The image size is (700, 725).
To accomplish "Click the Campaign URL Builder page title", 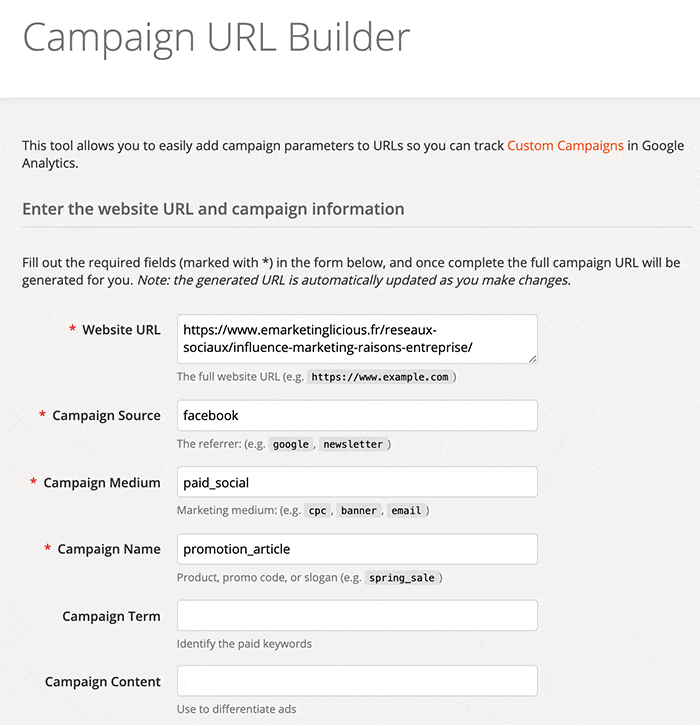I will 216,37.
